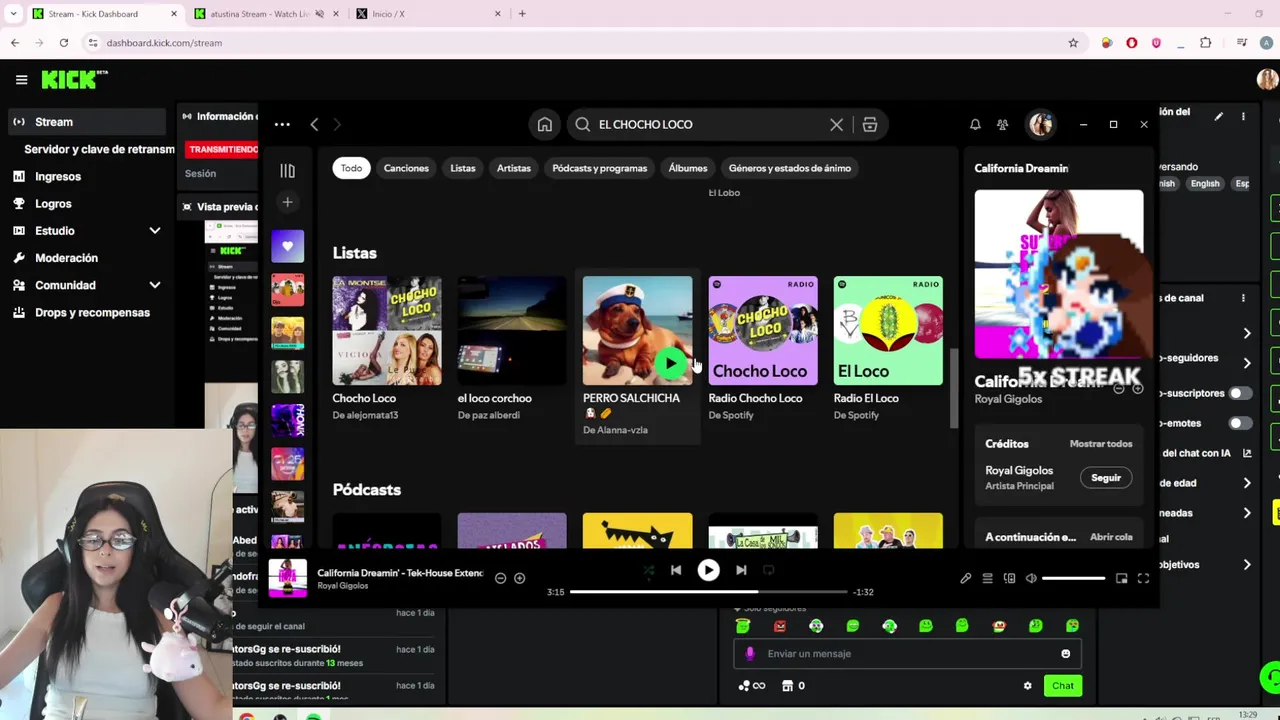Open the queue icon in player bar
Screen dimensions: 1280x720
pos(987,578)
